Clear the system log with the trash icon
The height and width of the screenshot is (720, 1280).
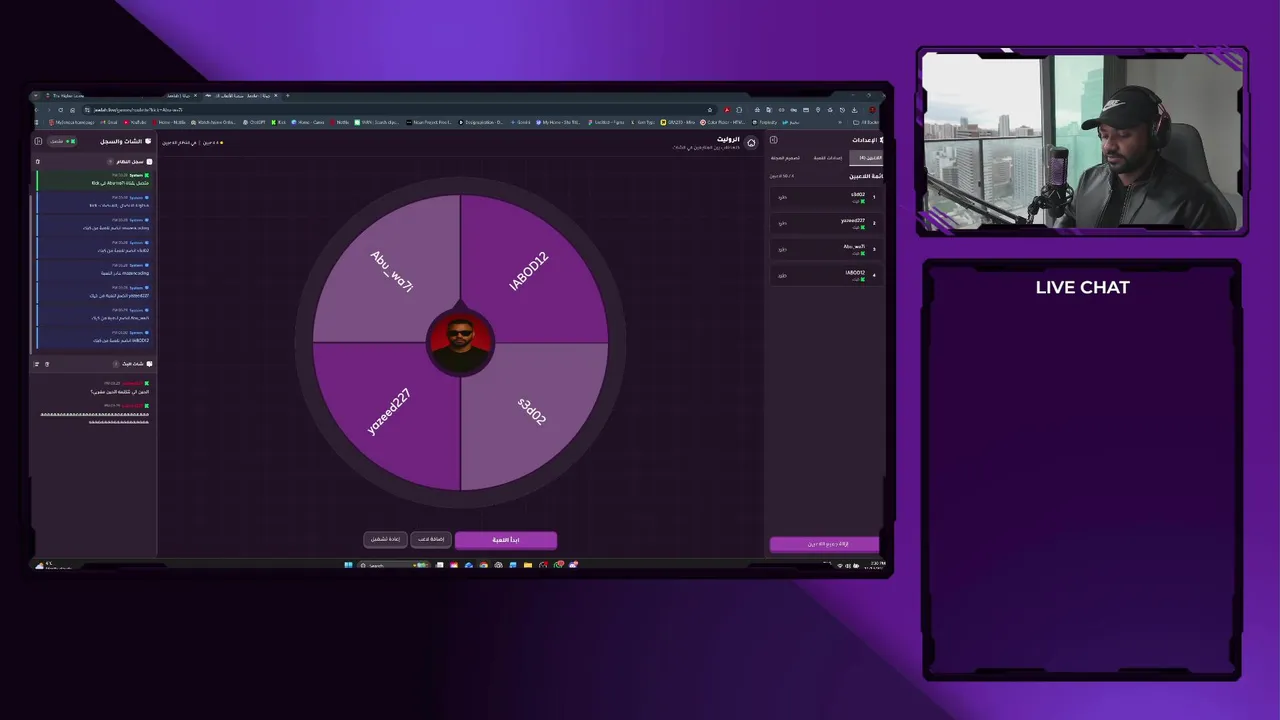point(38,162)
